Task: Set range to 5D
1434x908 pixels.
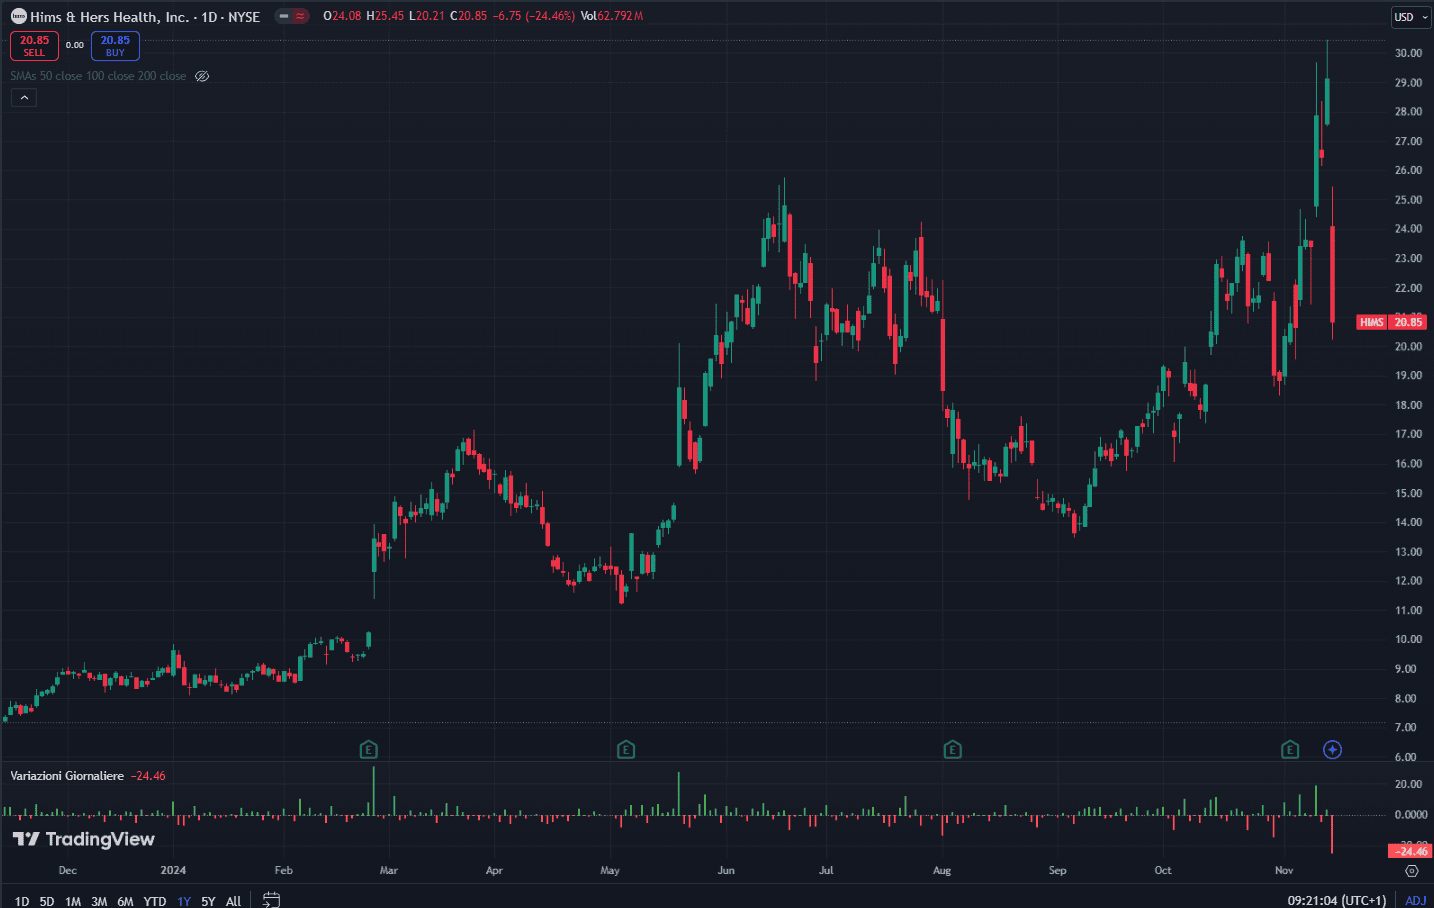Action: (47, 901)
